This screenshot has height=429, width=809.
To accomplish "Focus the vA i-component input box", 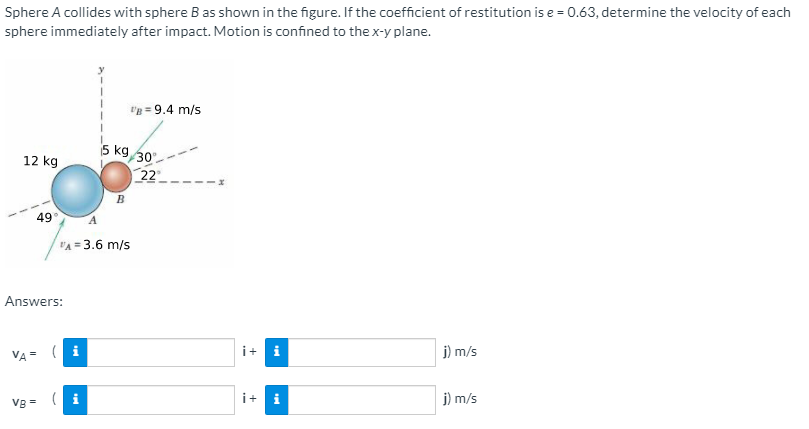I will (x=160, y=352).
